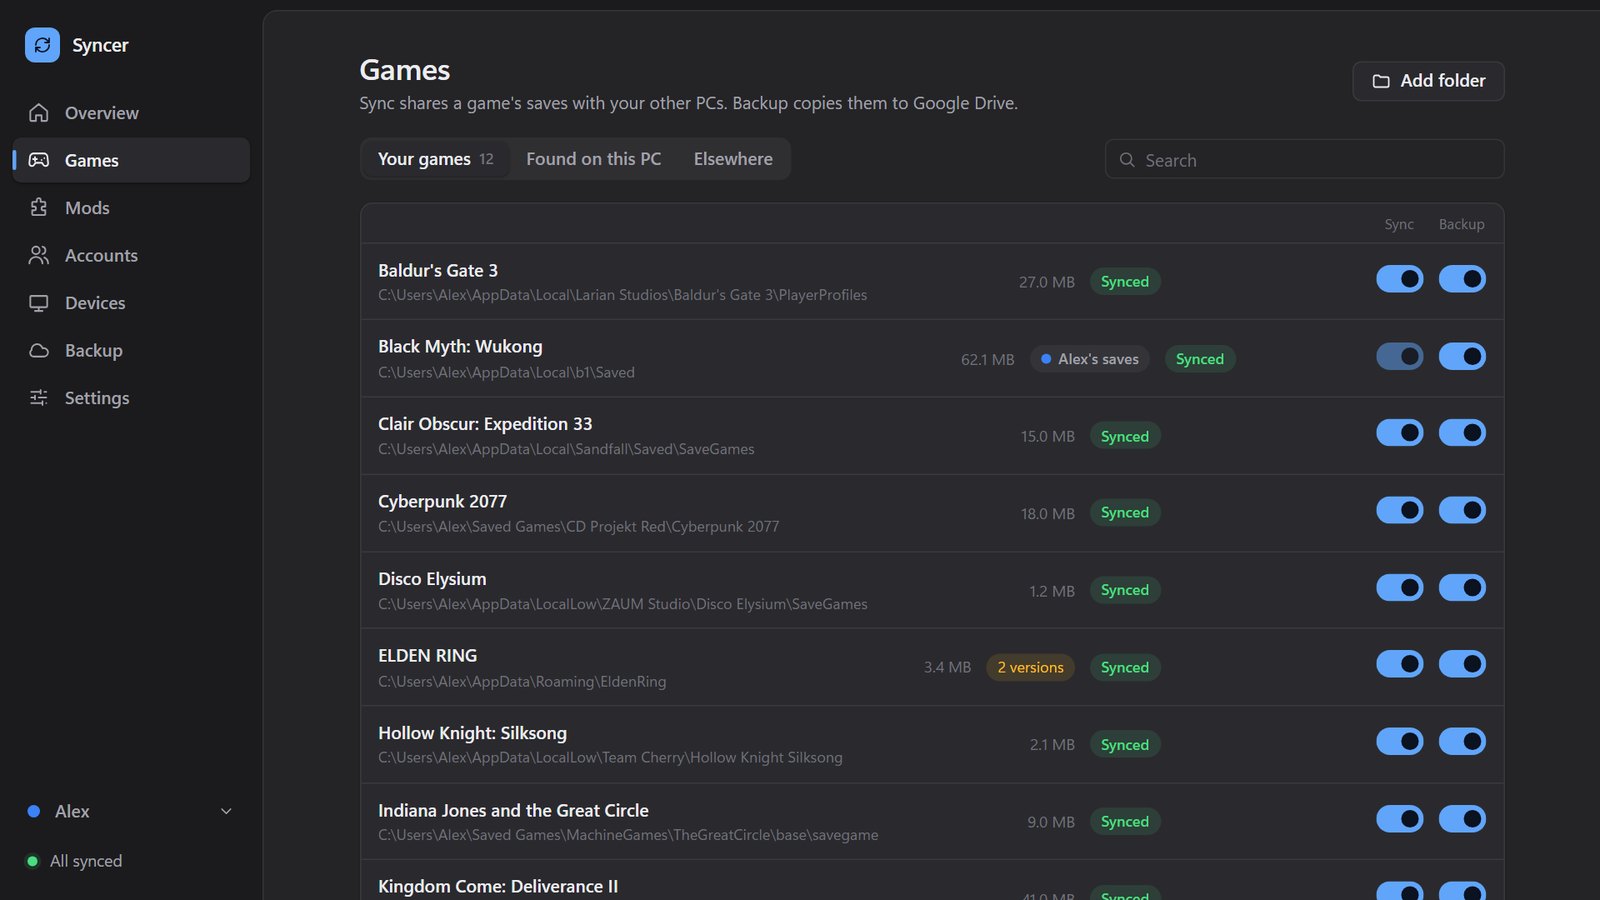Toggle Sync for Baldur's Gate 3
Viewport: 1600px width, 900px height.
(x=1400, y=279)
